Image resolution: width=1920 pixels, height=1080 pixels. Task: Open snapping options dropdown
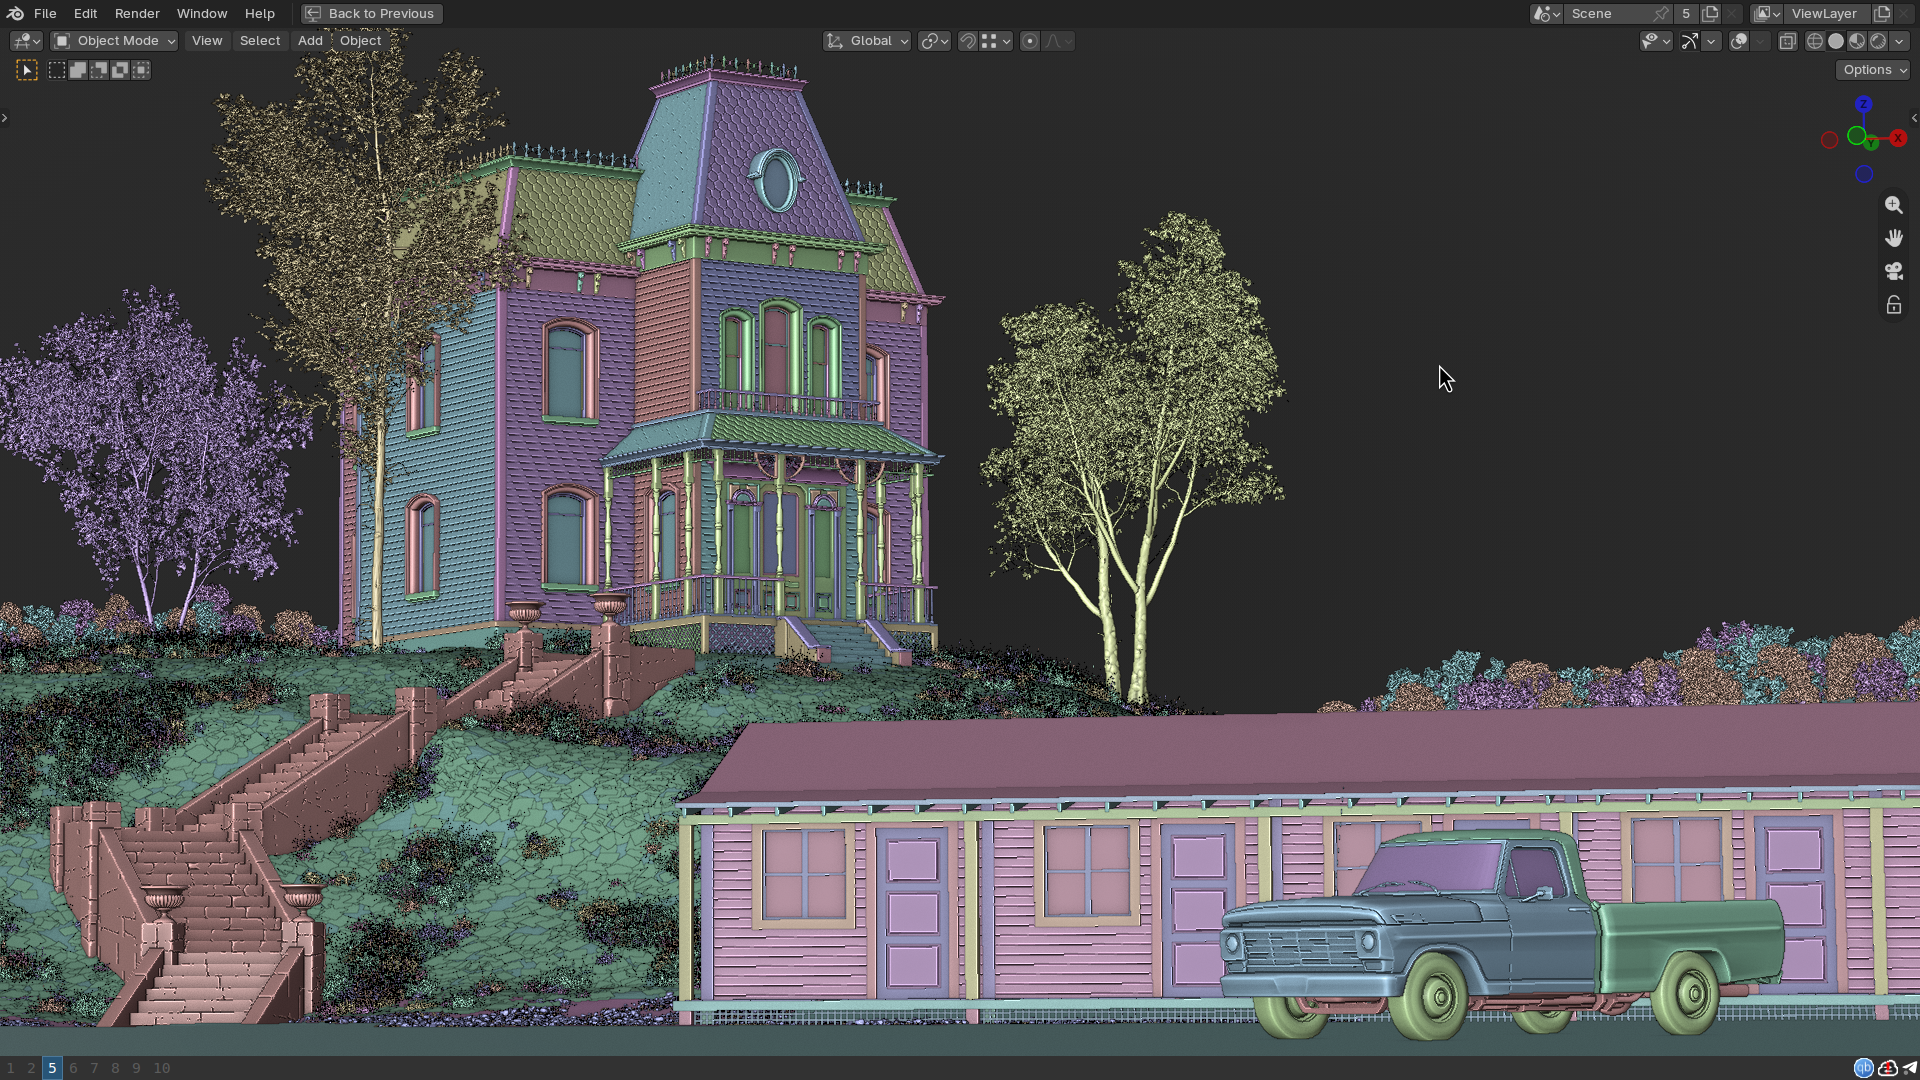point(996,41)
